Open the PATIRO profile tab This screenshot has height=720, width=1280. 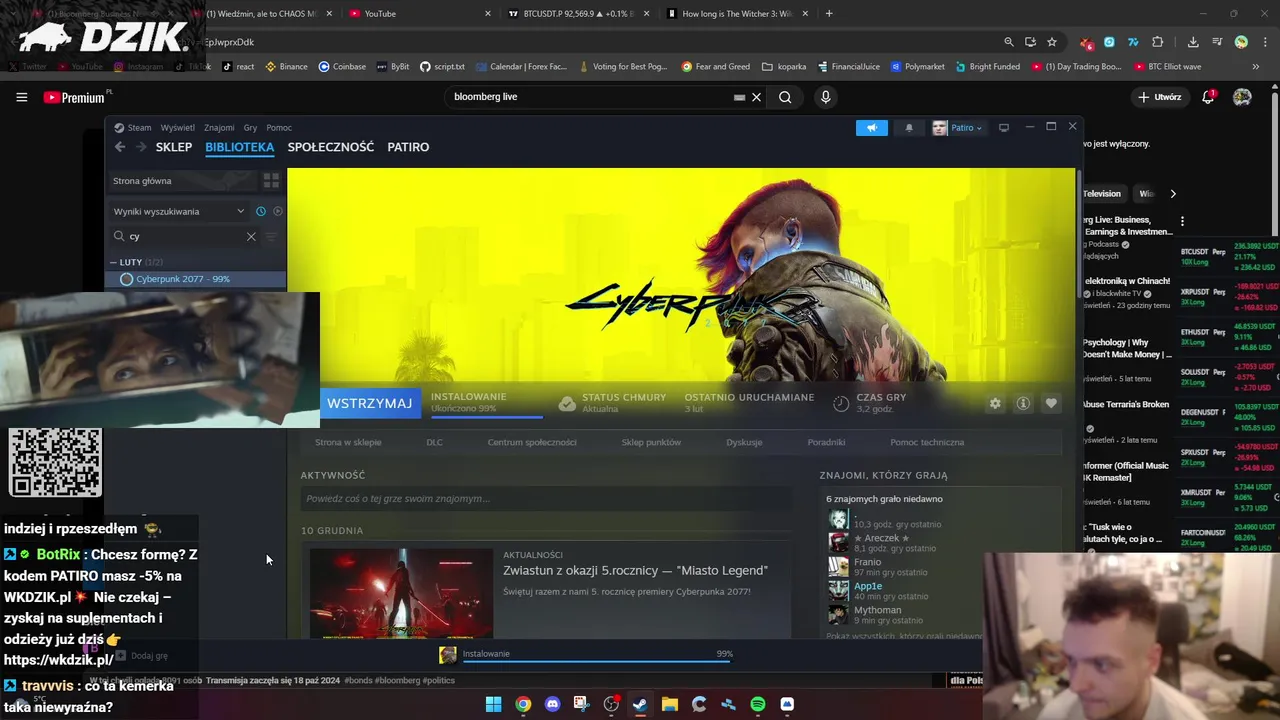coord(408,147)
